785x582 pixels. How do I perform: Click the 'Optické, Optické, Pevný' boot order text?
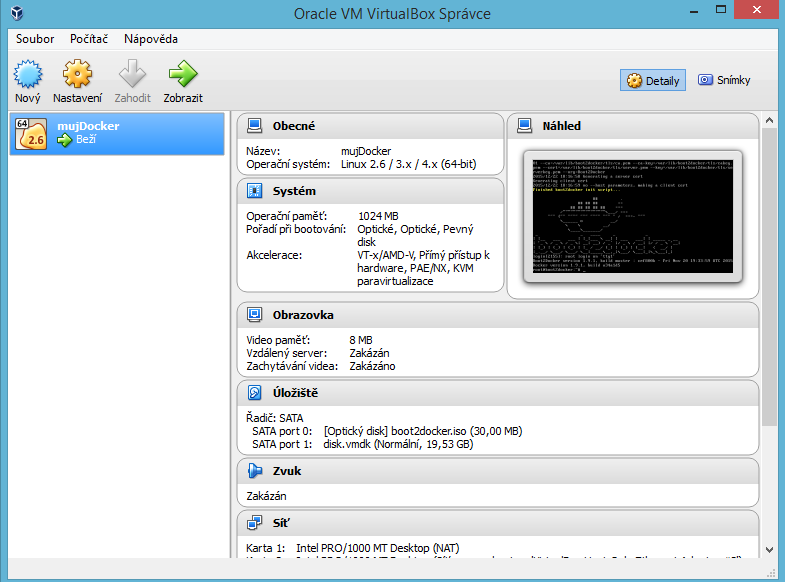click(x=415, y=229)
